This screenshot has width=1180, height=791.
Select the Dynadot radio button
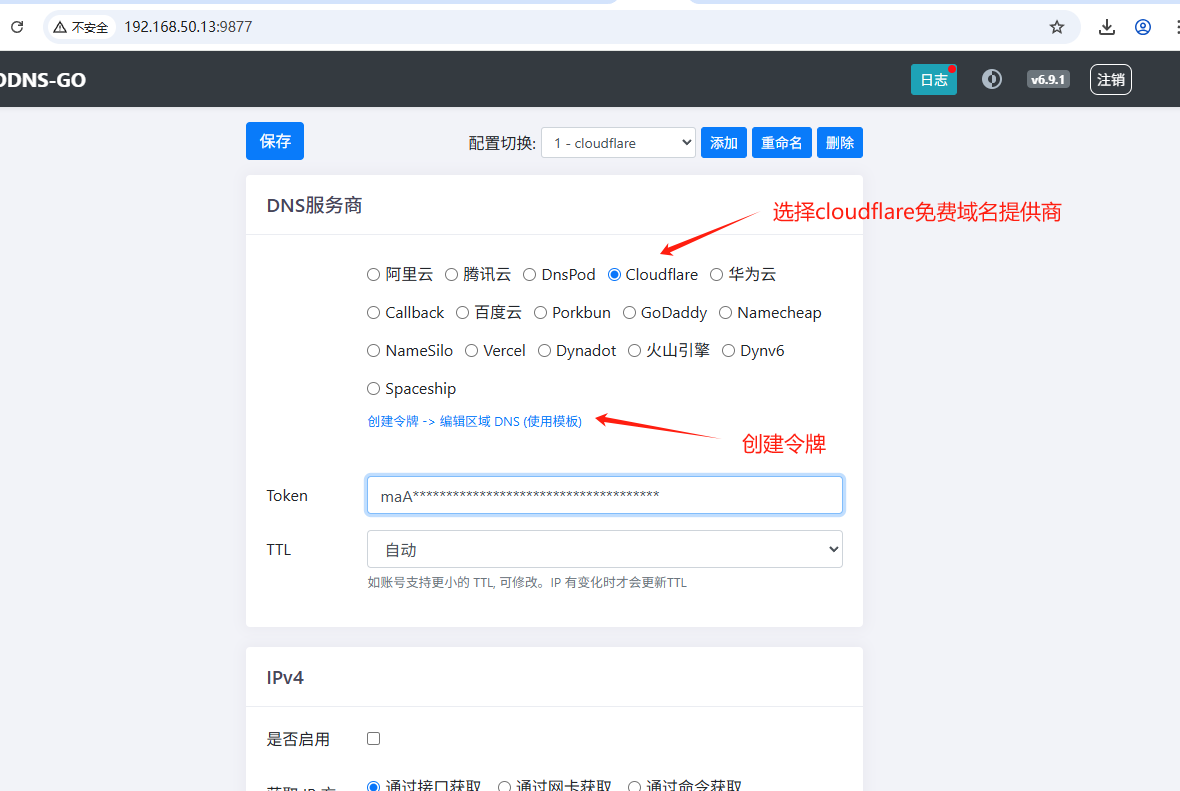[544, 351]
